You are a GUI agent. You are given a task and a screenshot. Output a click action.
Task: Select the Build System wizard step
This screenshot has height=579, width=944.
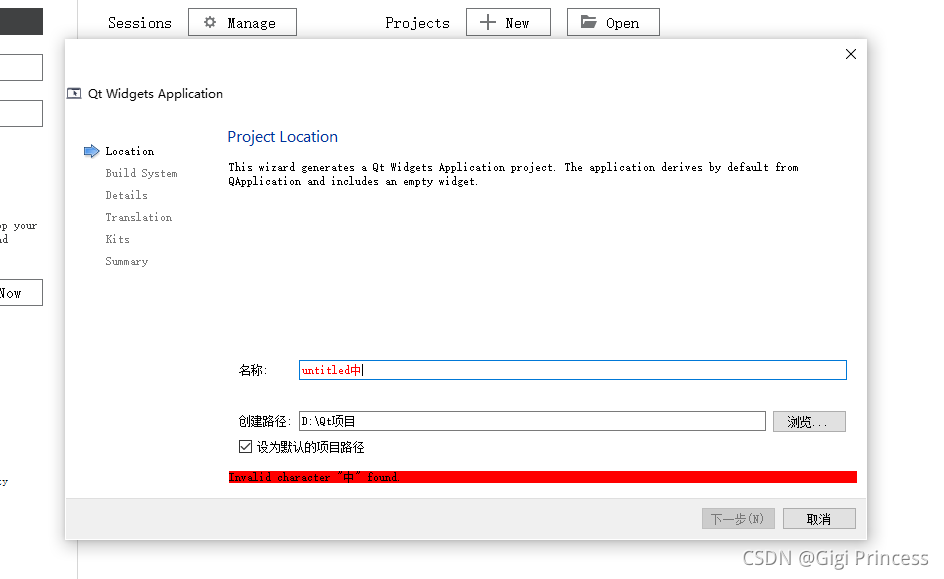click(x=141, y=173)
